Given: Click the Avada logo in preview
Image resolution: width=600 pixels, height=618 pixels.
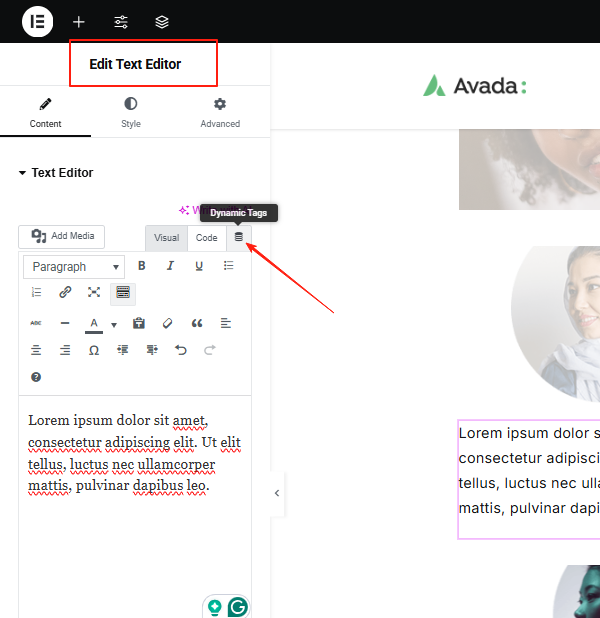Looking at the screenshot, I should tap(475, 86).
